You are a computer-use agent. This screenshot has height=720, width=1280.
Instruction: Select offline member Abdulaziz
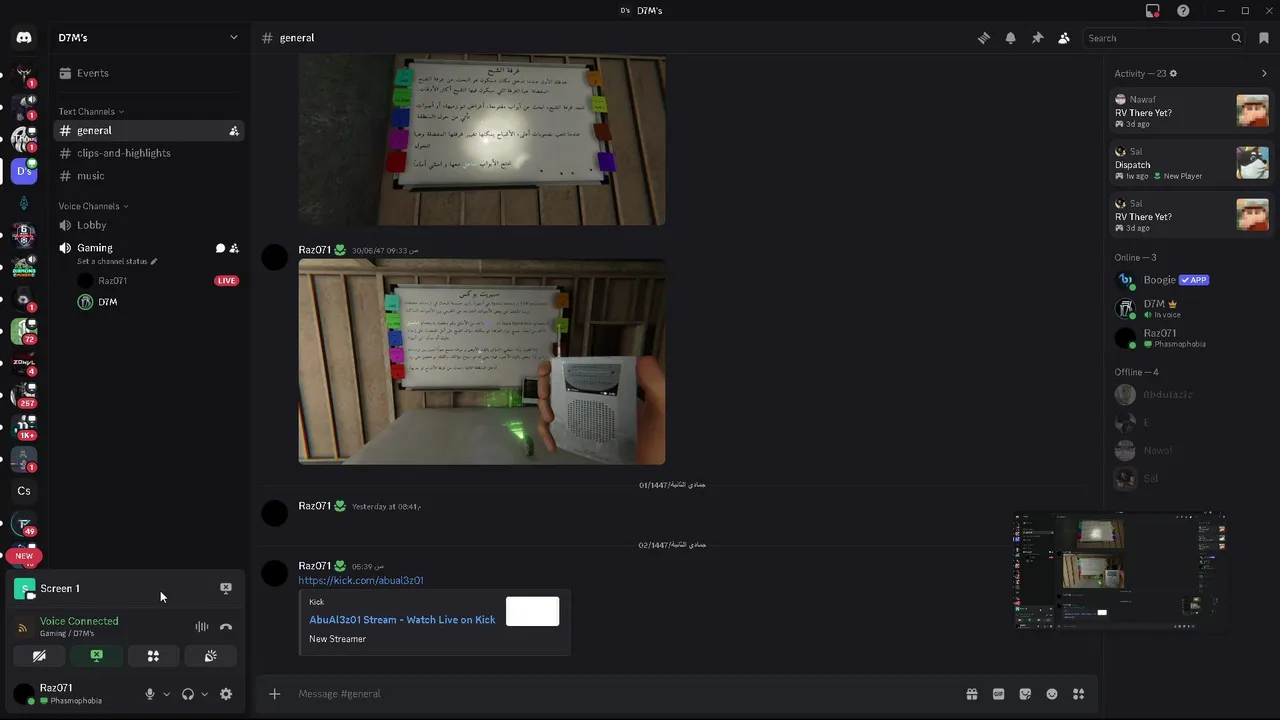tap(1191, 395)
